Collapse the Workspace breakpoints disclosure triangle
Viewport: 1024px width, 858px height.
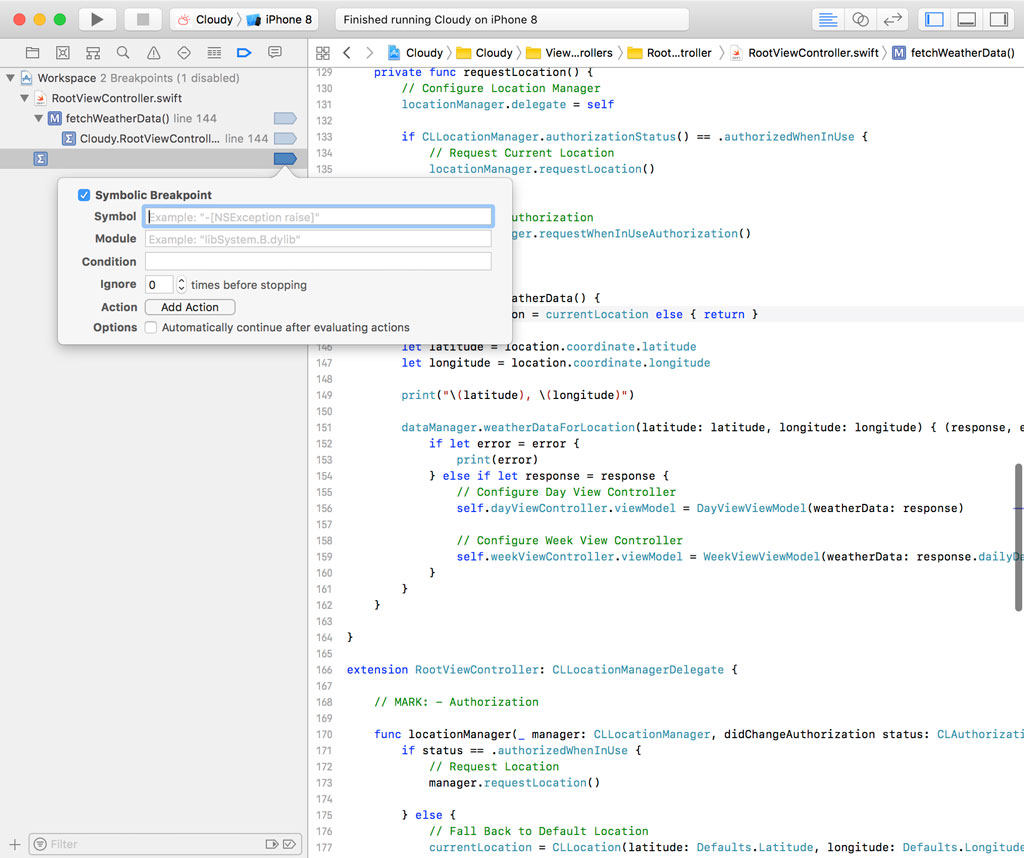coord(10,77)
